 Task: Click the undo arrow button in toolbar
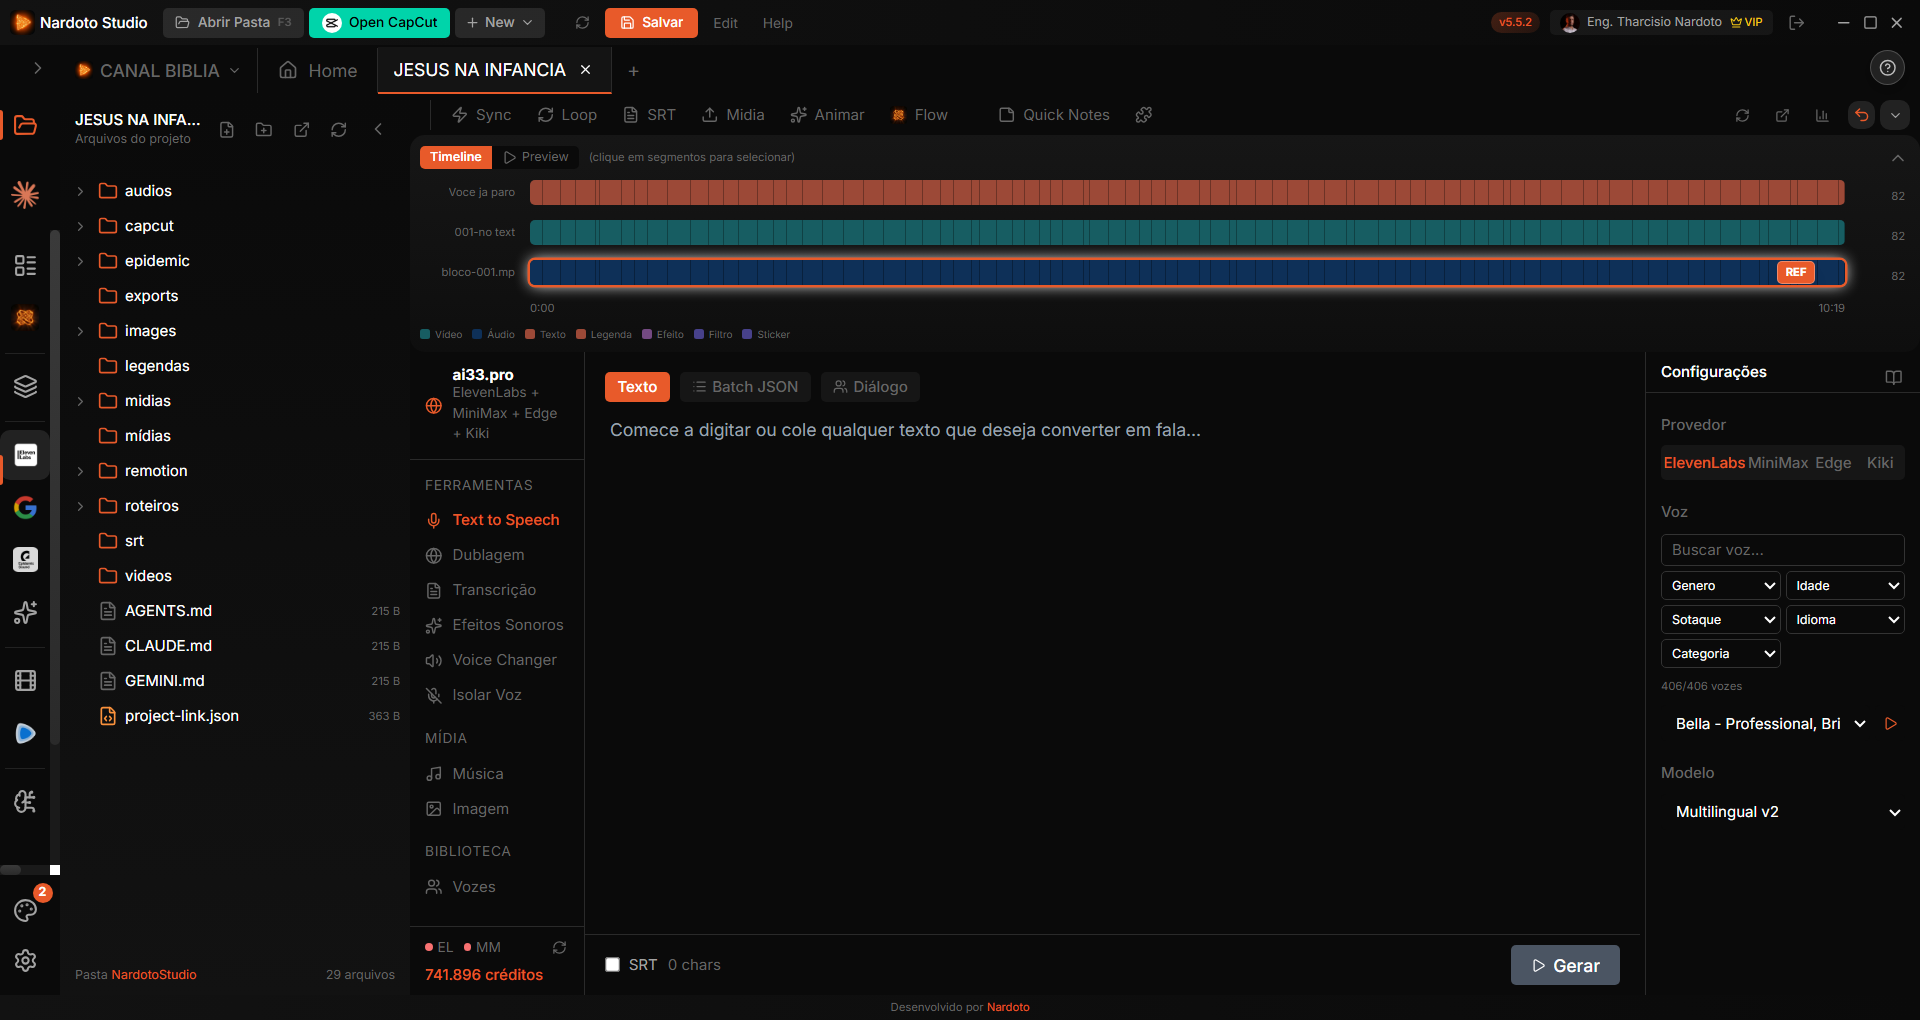[x=1861, y=115]
